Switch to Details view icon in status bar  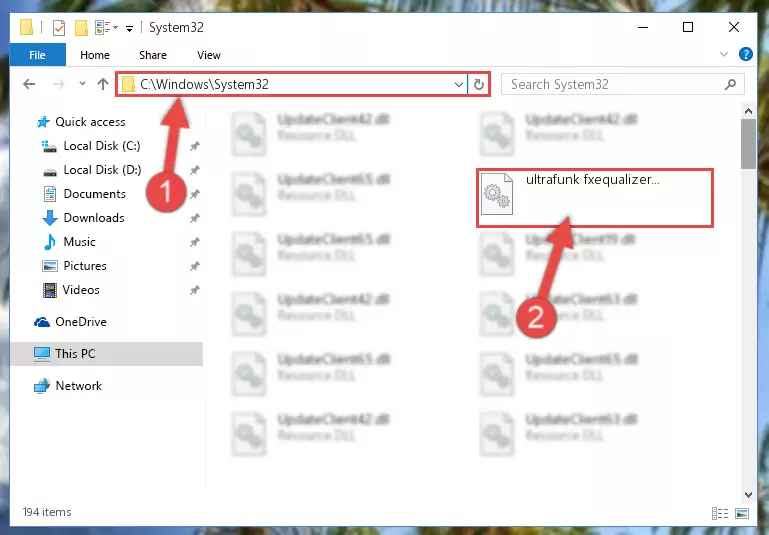point(719,513)
